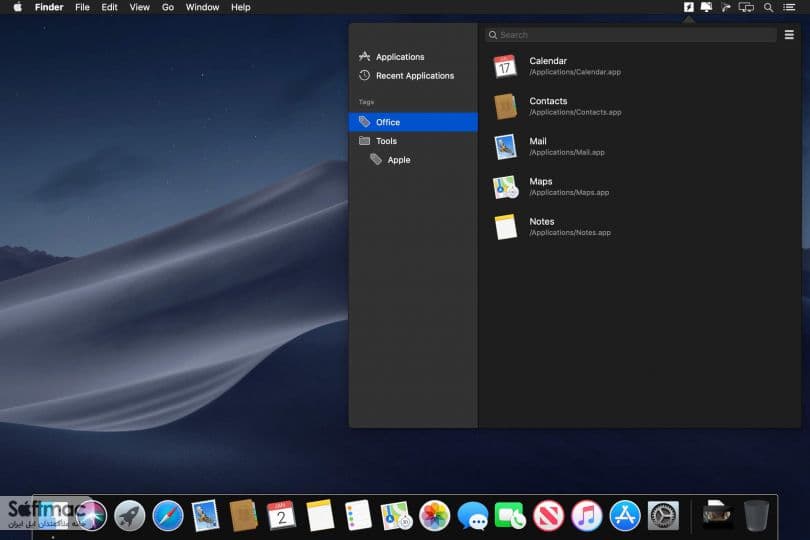The height and width of the screenshot is (540, 810).
Task: Open Messages from the Dock
Action: click(x=473, y=515)
